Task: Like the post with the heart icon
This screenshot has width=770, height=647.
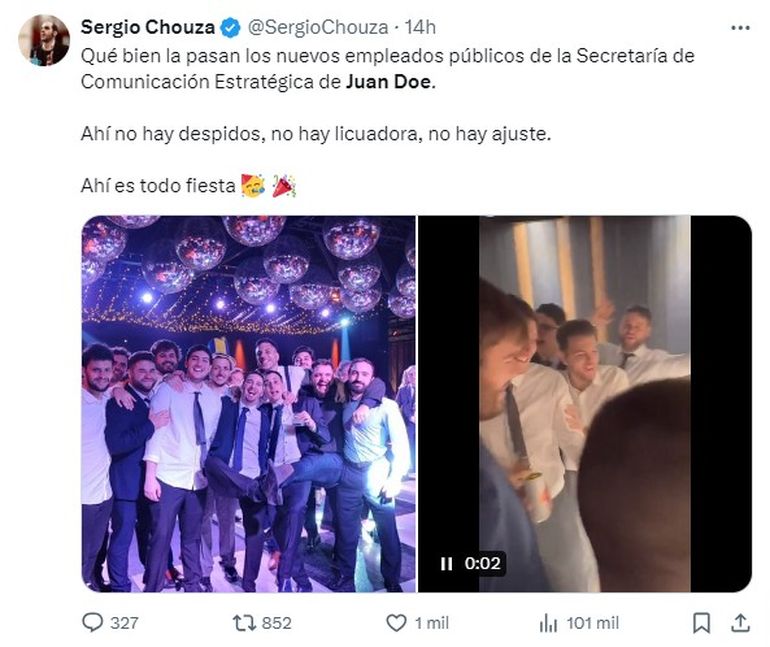Action: point(397,622)
